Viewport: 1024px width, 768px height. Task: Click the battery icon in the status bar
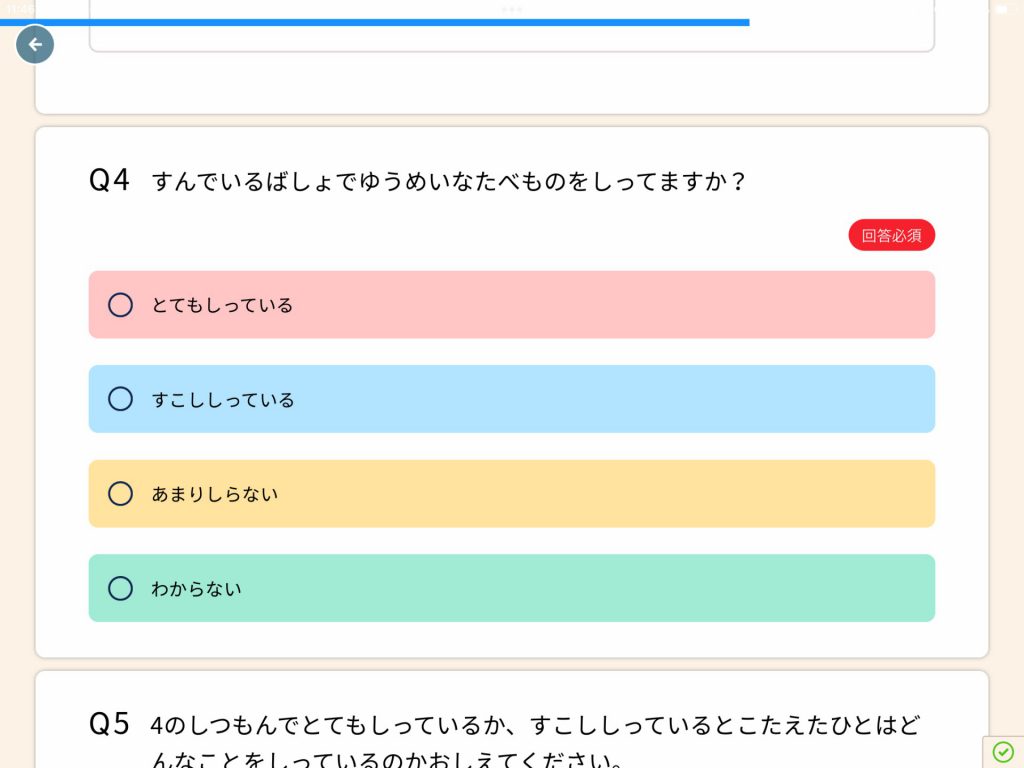coord(1002,9)
